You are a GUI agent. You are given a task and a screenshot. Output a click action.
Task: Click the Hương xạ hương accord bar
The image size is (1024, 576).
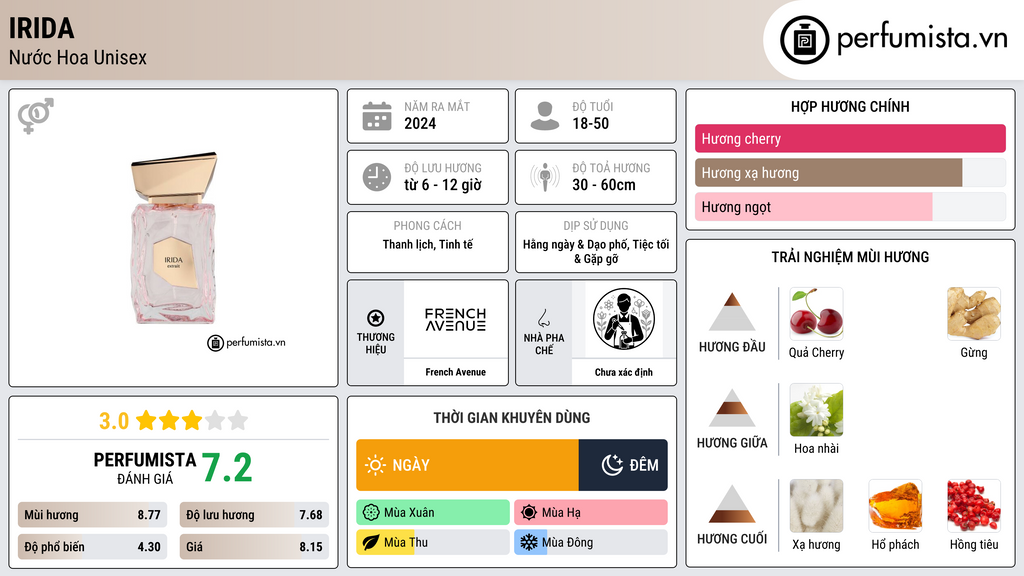pos(850,173)
